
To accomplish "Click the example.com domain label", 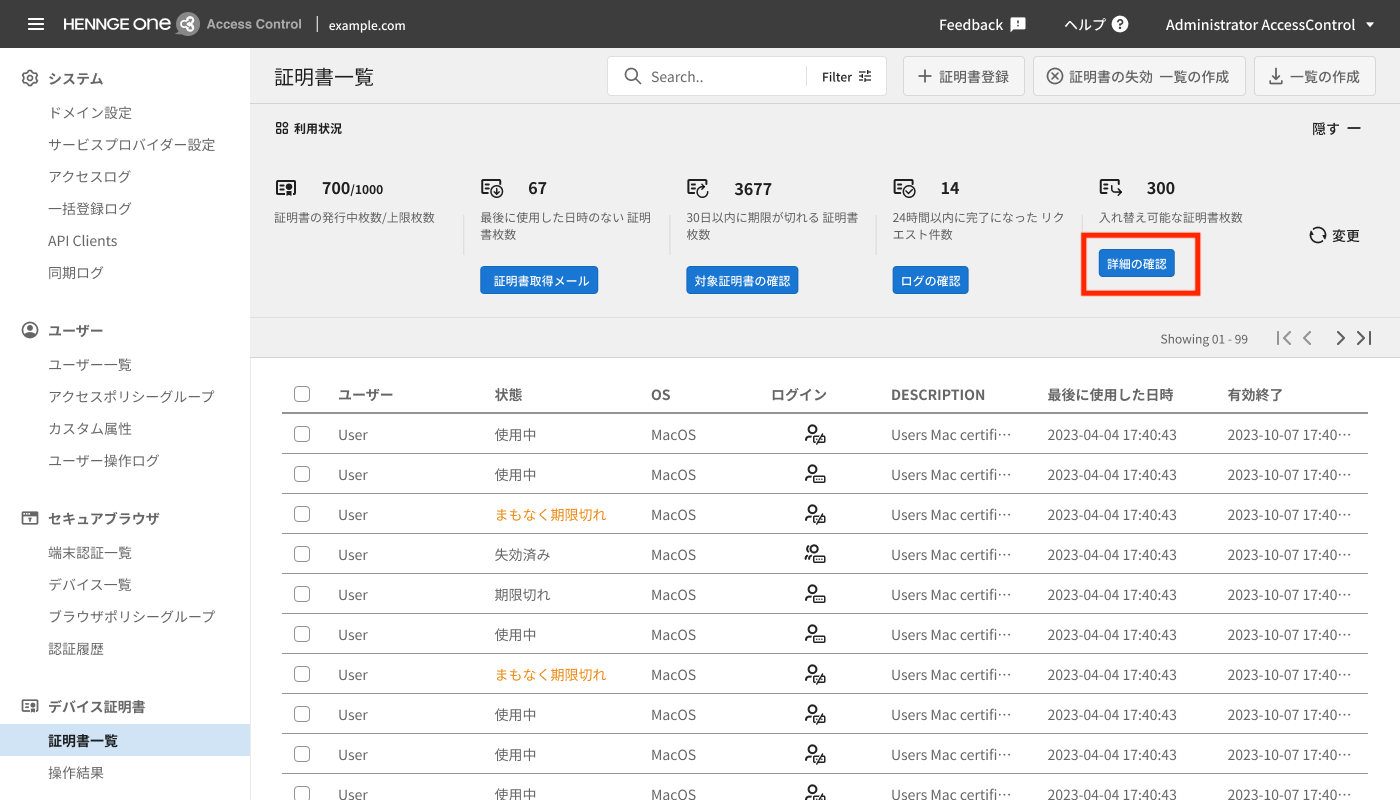I will 367,25.
